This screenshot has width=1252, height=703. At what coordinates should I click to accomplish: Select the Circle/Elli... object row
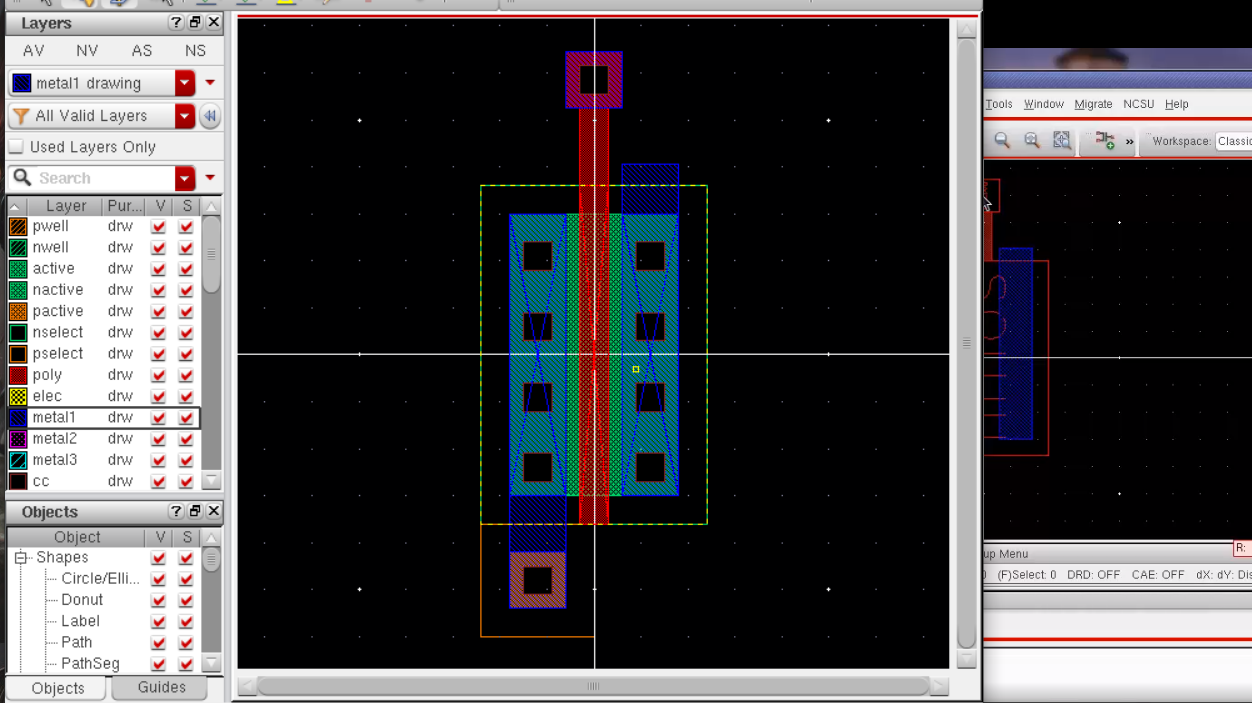click(x=103, y=578)
